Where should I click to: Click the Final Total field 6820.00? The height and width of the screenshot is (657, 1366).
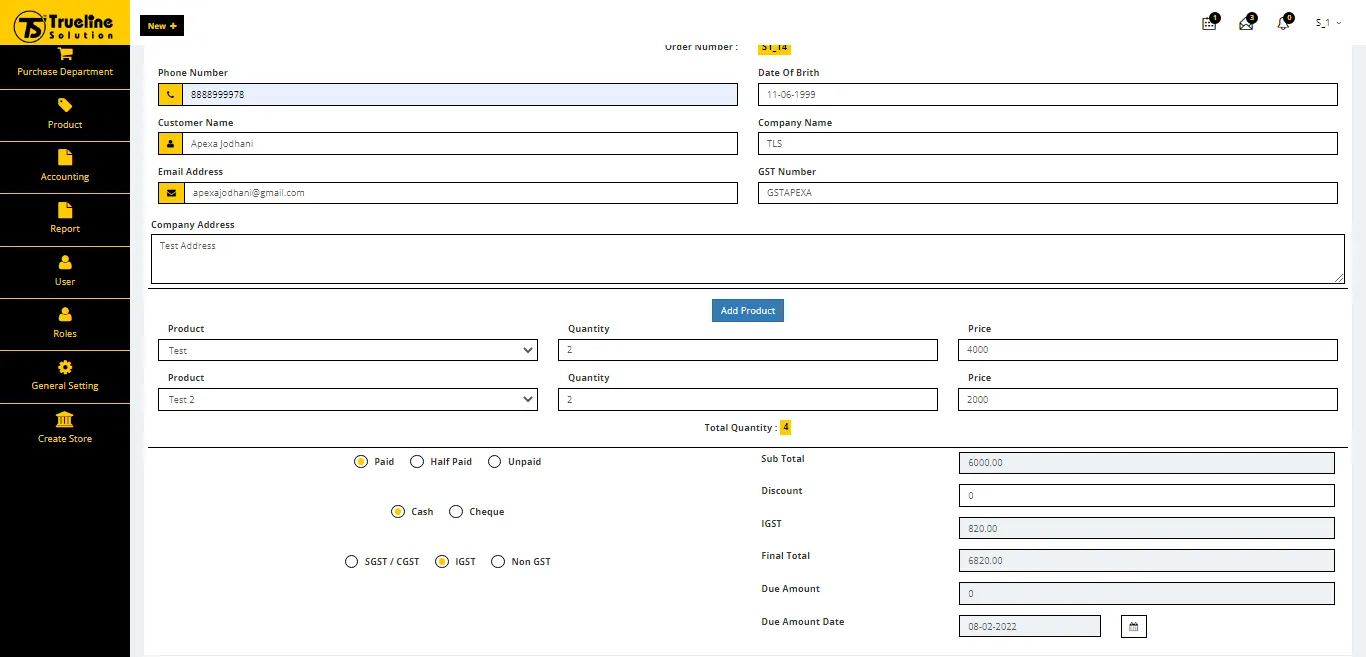(1147, 561)
